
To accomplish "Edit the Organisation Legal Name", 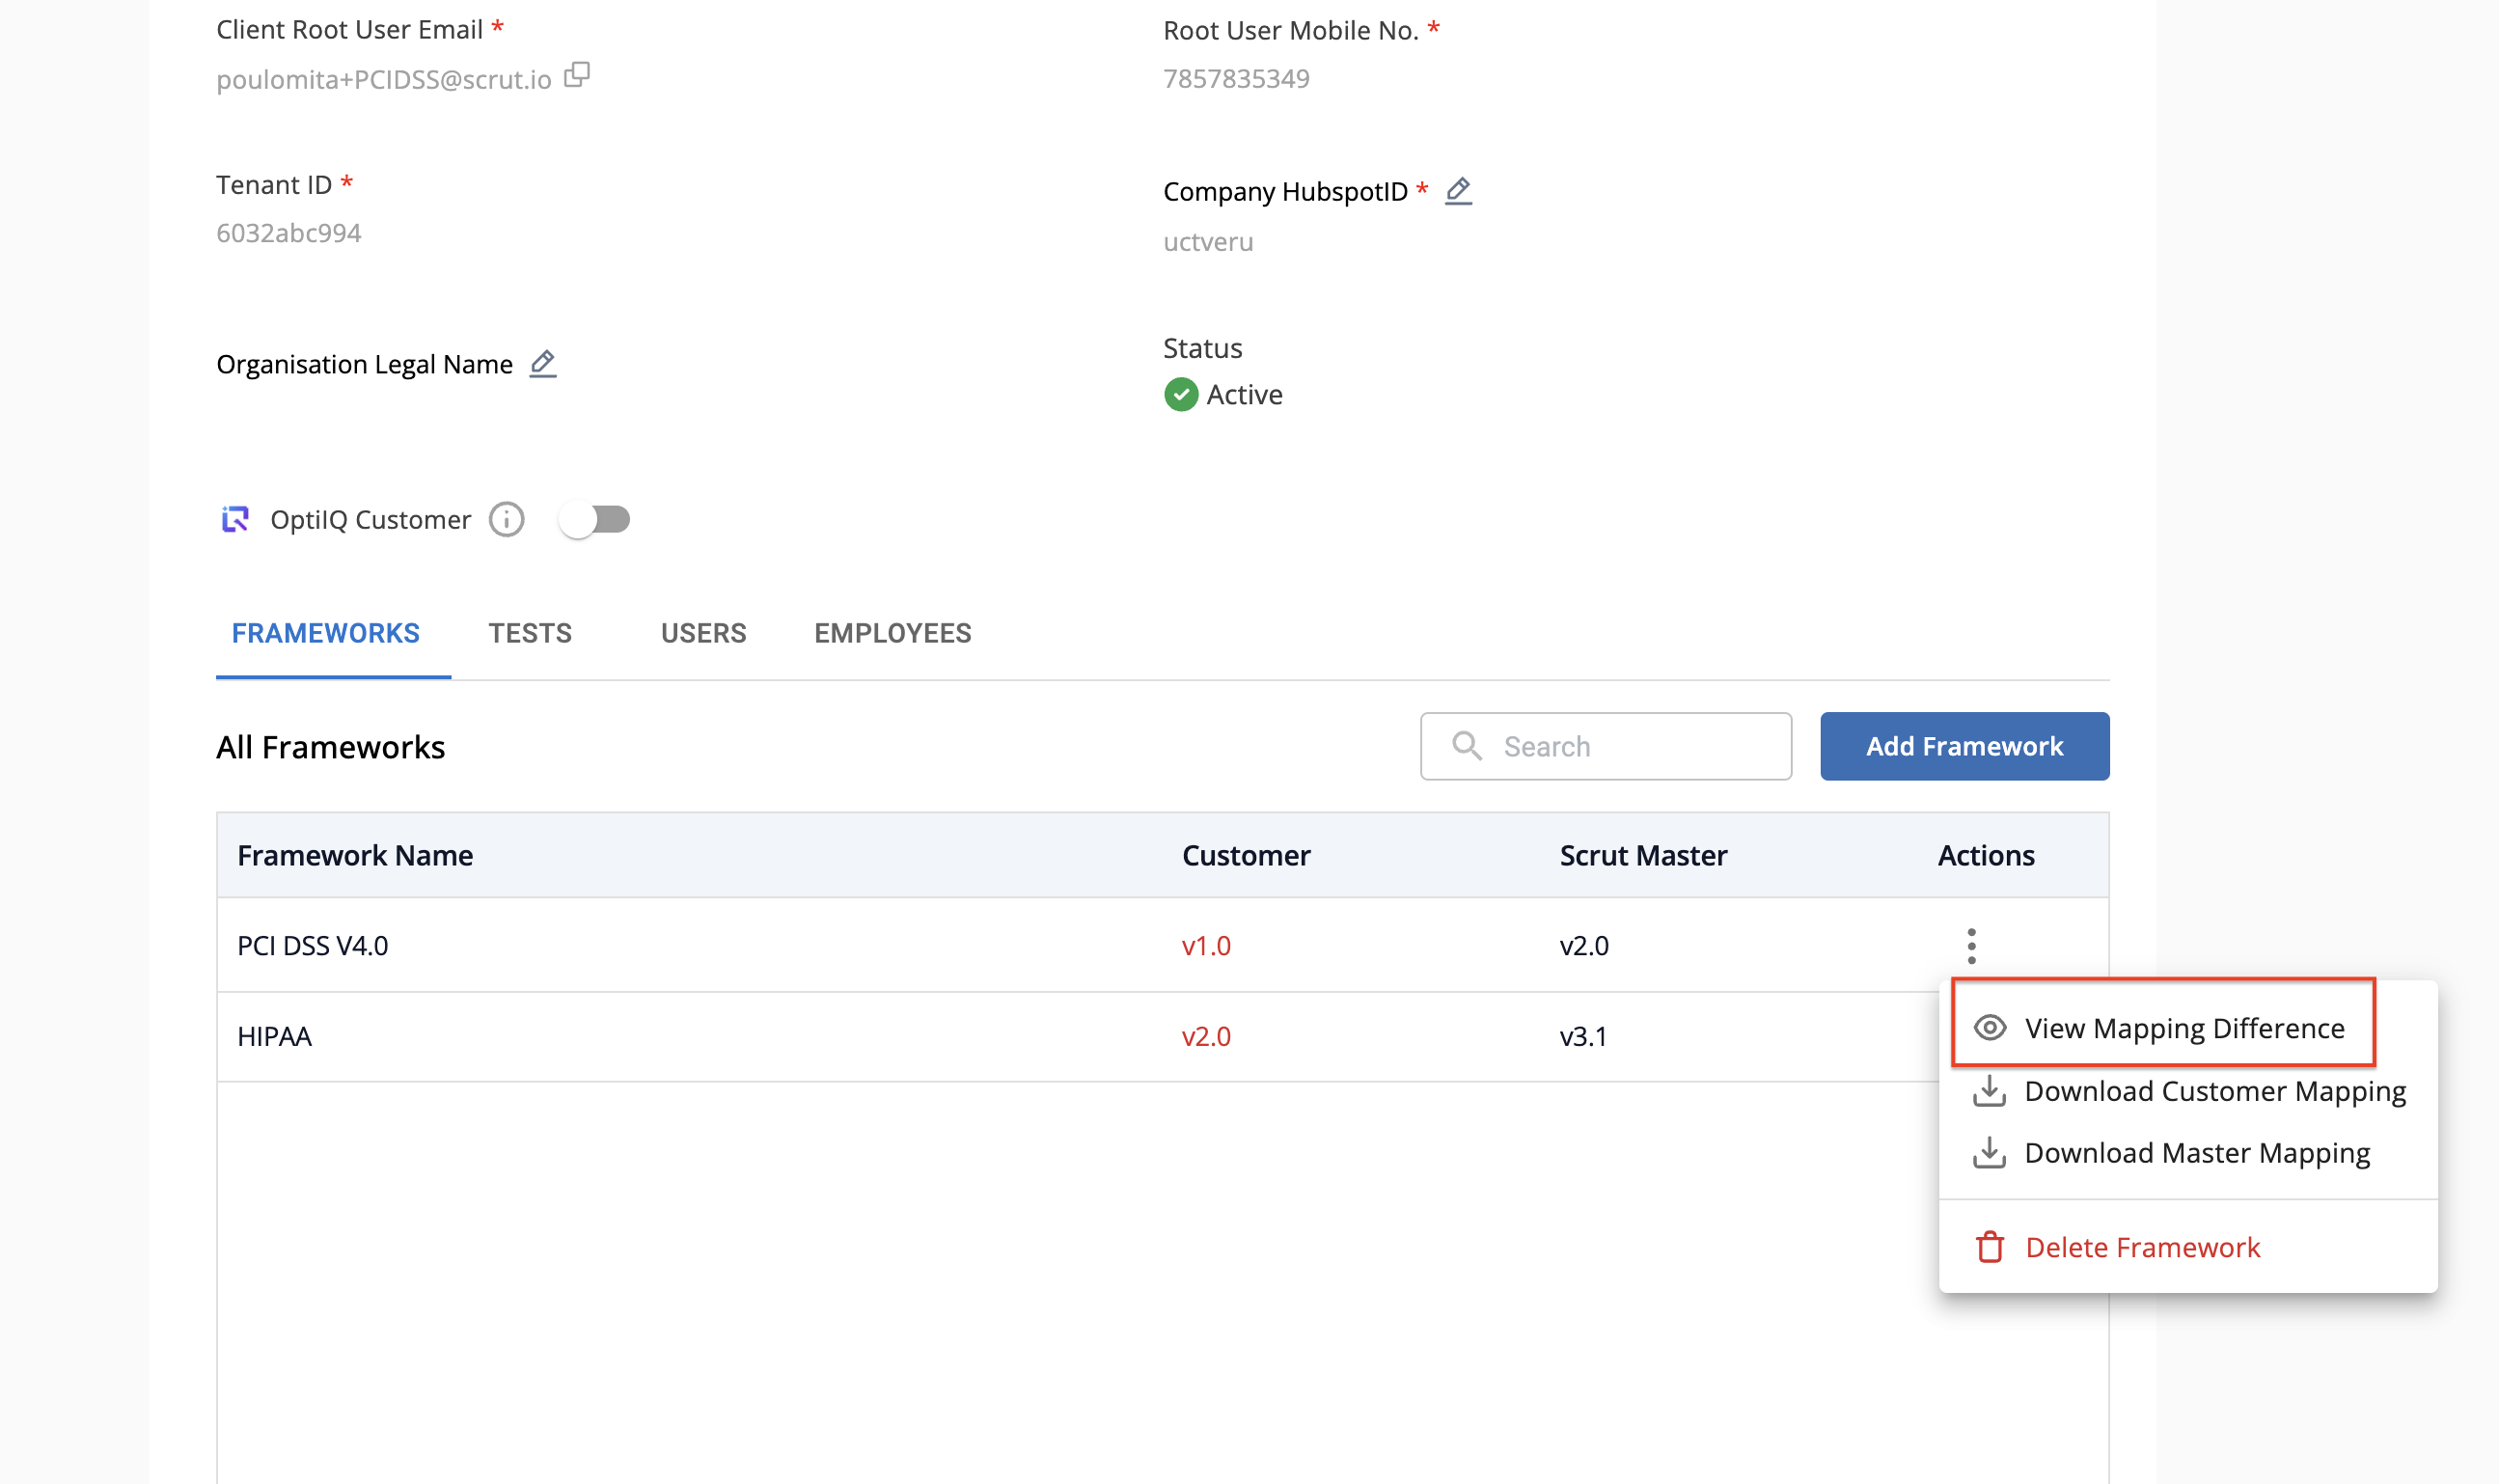I will click(x=542, y=363).
